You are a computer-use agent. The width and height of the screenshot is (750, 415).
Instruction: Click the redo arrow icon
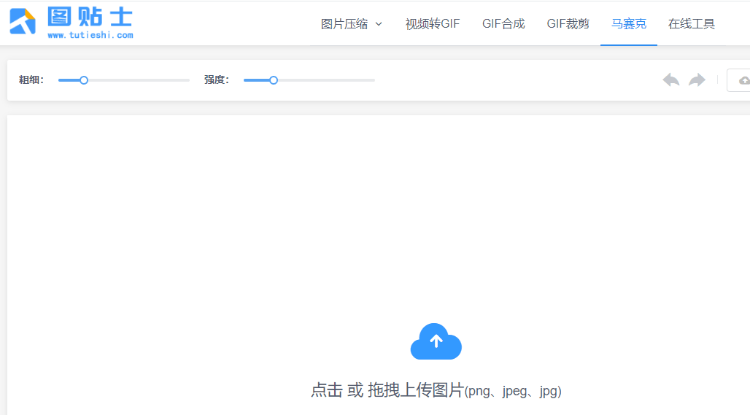coord(697,80)
